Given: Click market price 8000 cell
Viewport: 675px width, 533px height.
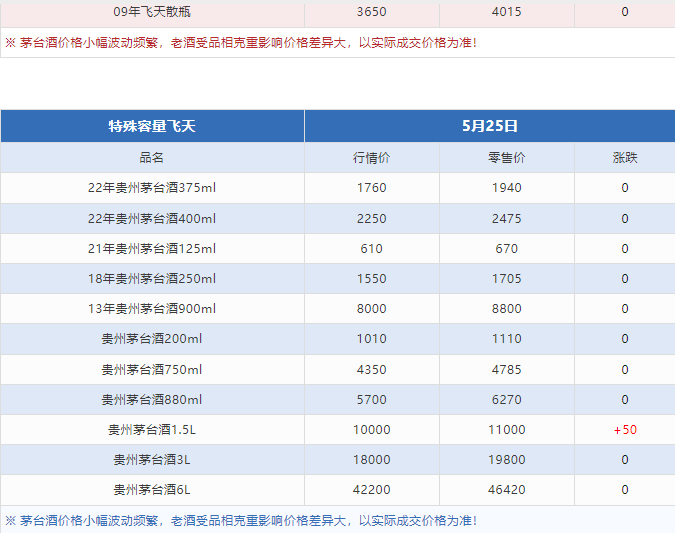Looking at the screenshot, I should (x=372, y=309).
